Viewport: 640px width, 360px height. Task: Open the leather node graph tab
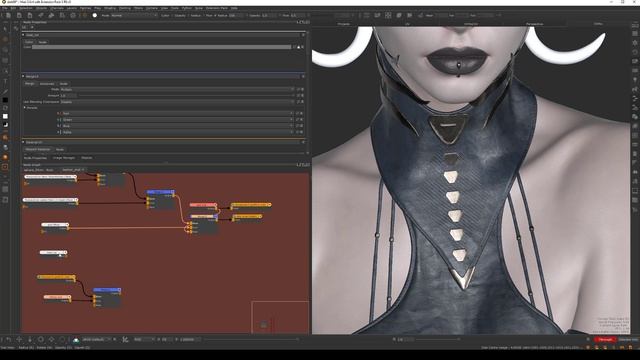tap(72, 169)
